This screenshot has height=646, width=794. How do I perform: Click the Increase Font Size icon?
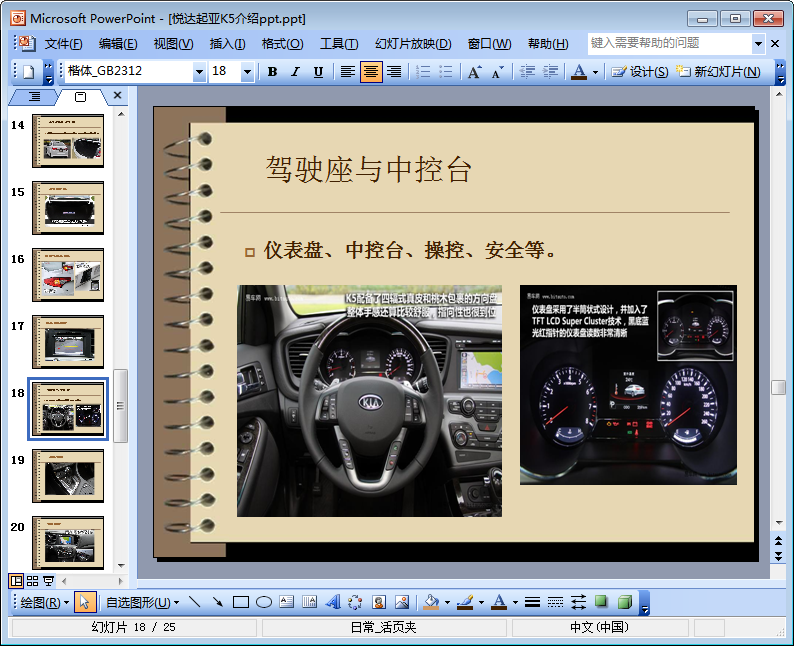point(474,72)
